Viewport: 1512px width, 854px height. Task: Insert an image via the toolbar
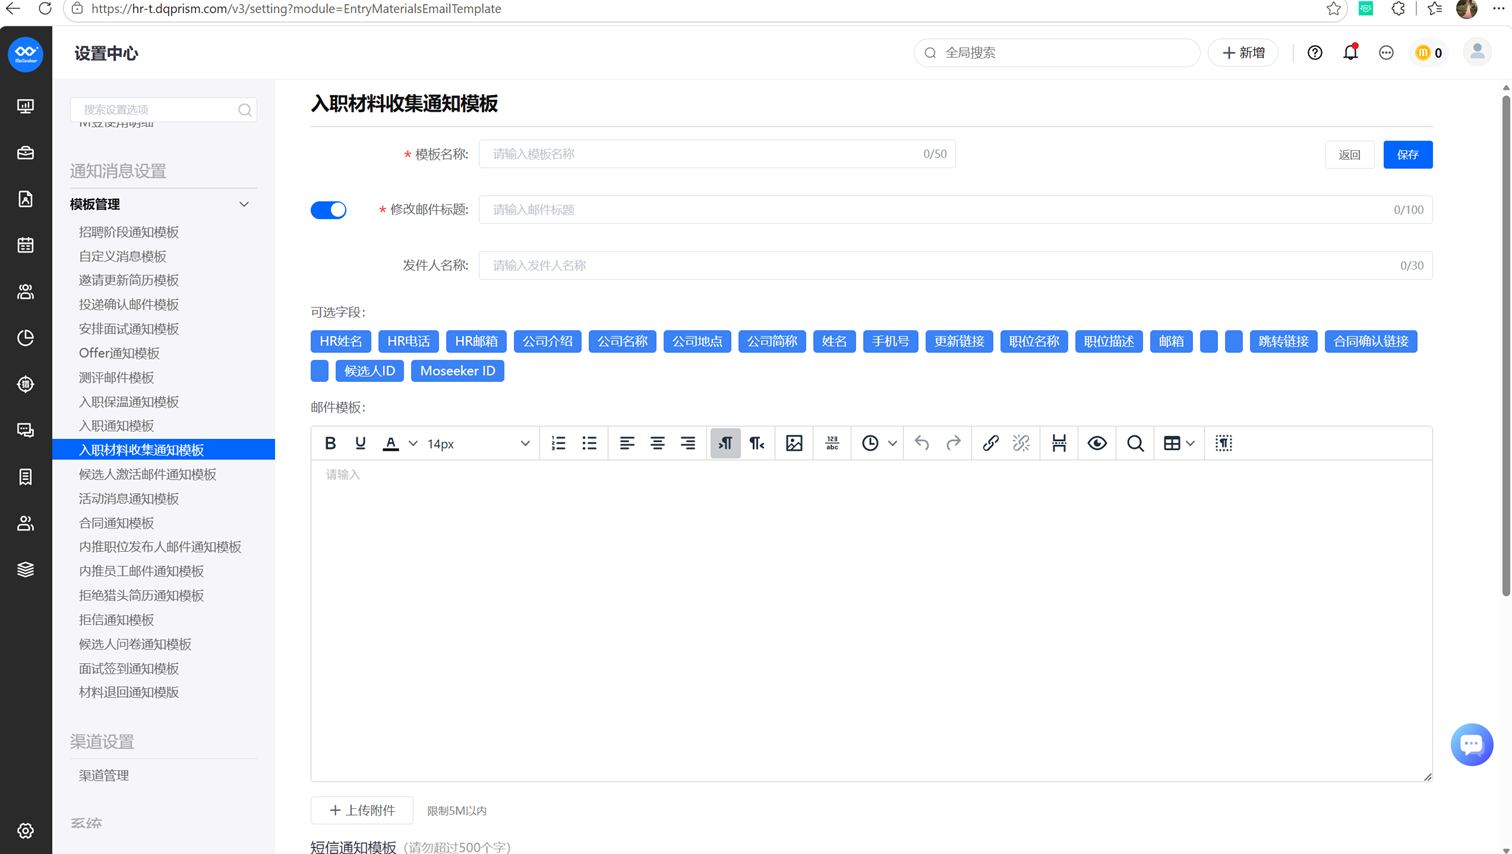pyautogui.click(x=794, y=443)
